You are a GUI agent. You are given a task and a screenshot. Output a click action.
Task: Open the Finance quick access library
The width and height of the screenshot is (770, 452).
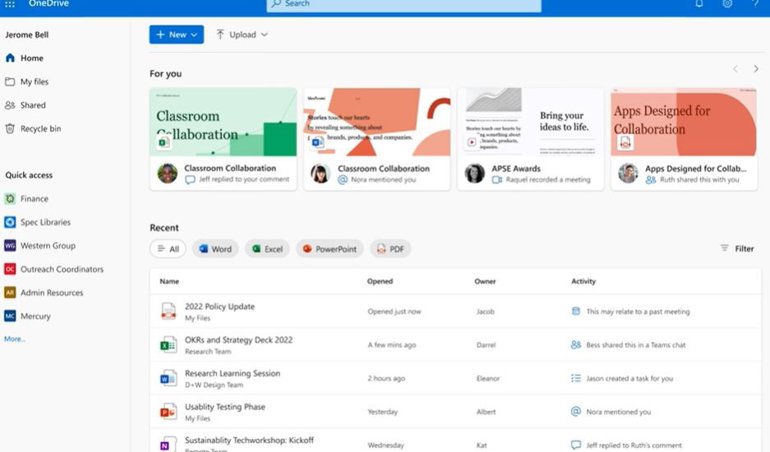[34, 199]
